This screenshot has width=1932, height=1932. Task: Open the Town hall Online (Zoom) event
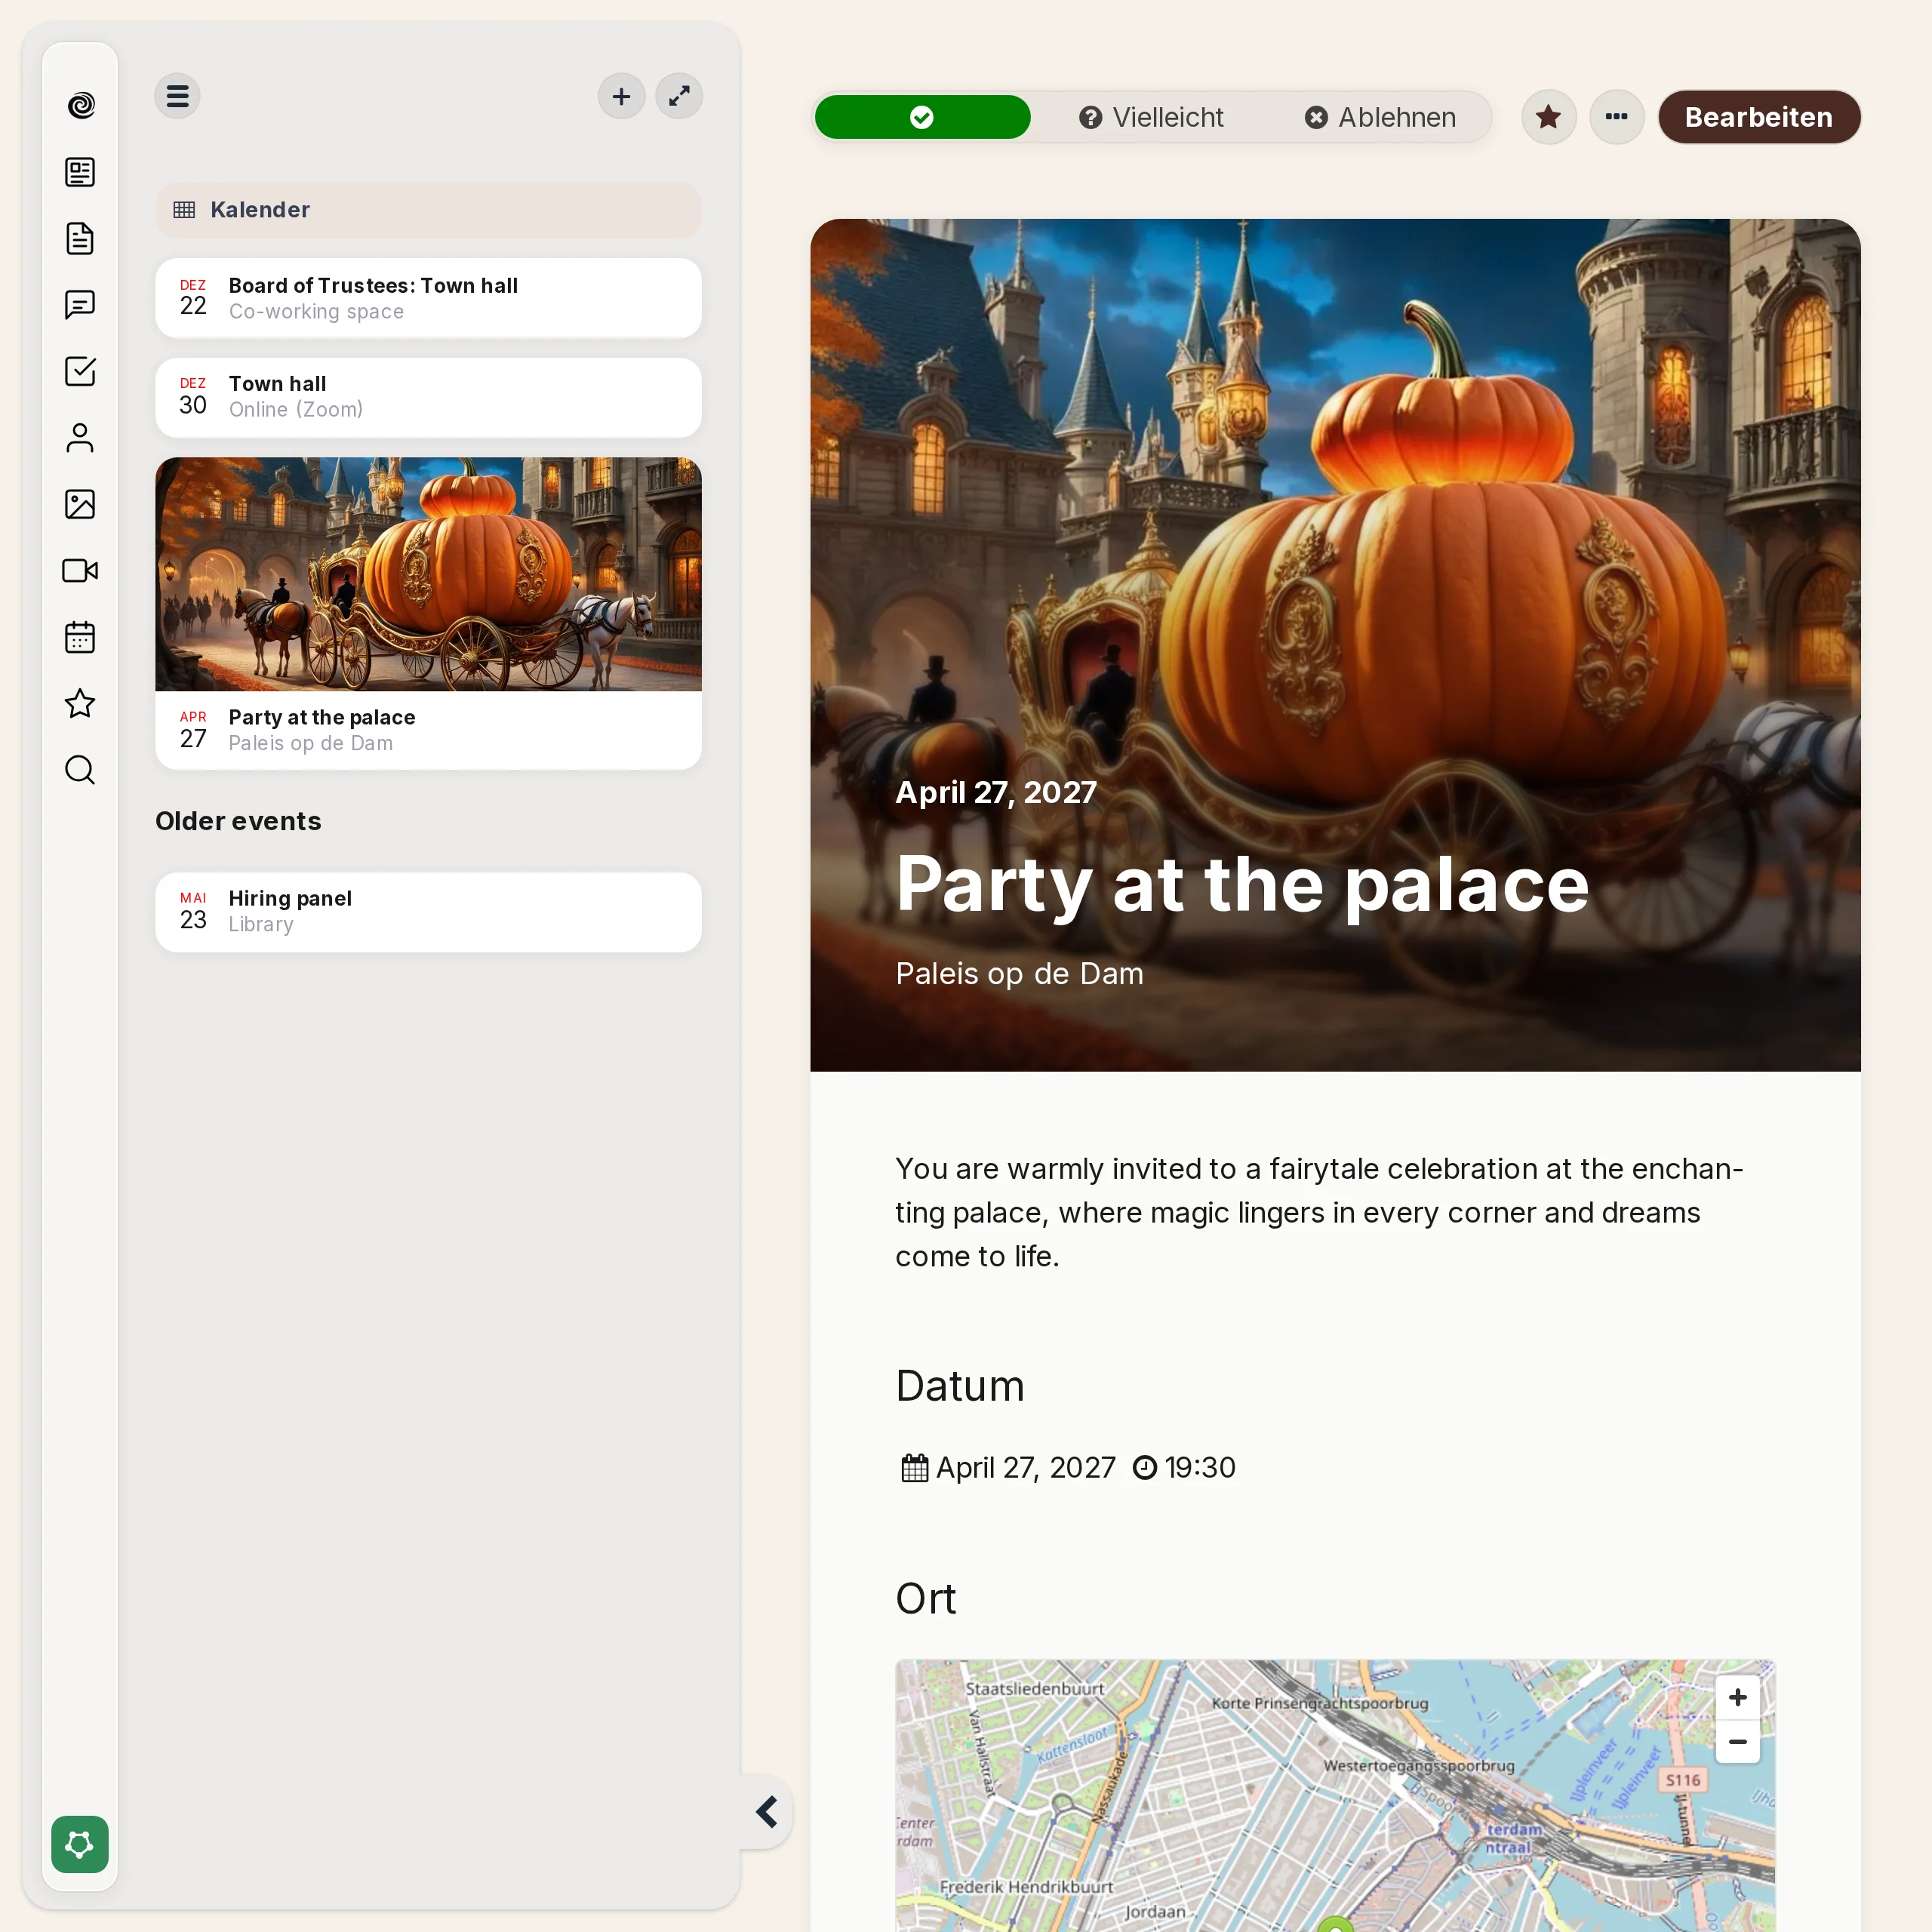[x=428, y=397]
